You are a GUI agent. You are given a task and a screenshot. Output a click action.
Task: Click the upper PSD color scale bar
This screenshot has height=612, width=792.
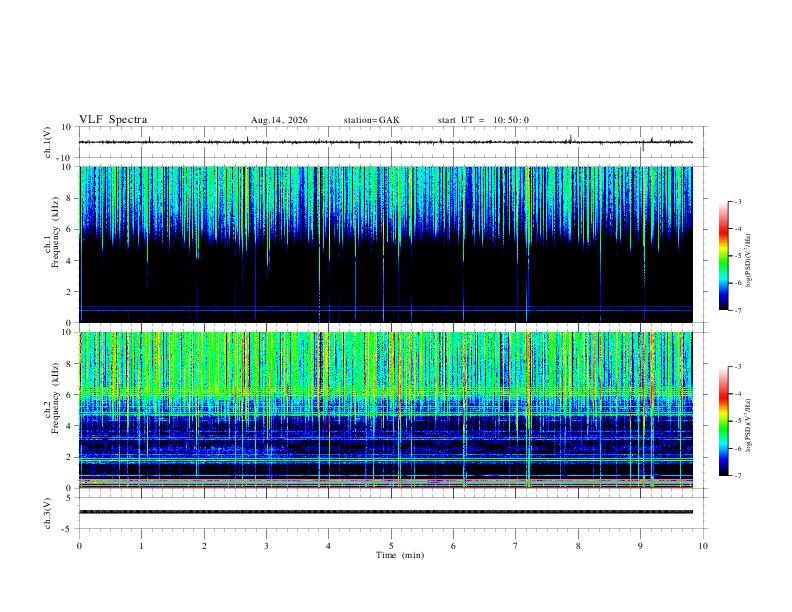[x=723, y=256]
